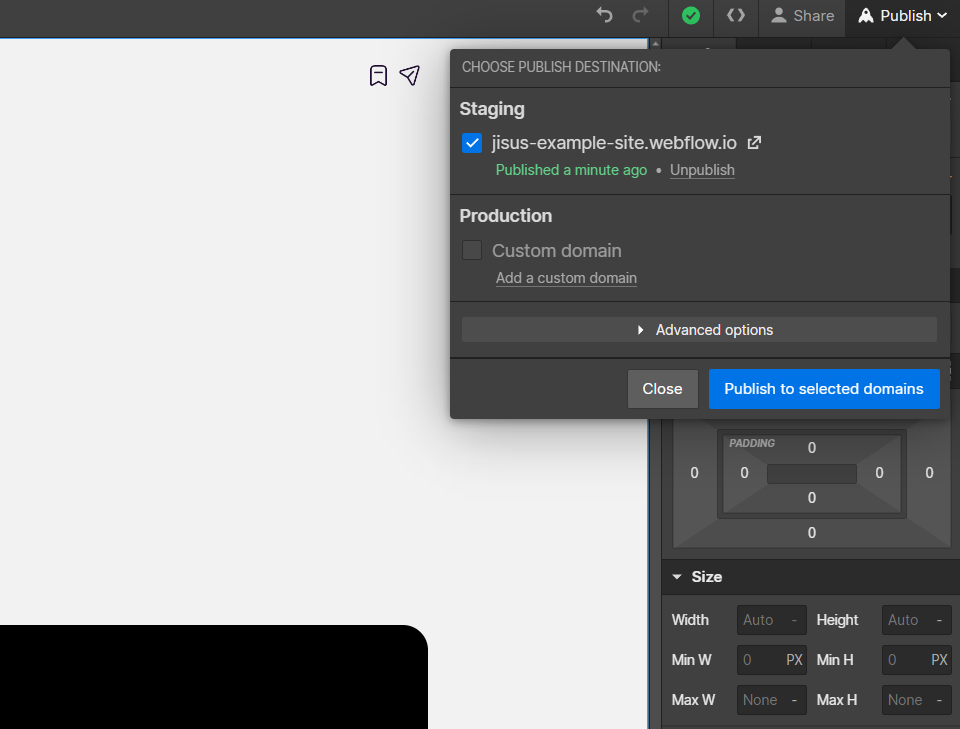Click Add a custom domain link

[x=566, y=278]
